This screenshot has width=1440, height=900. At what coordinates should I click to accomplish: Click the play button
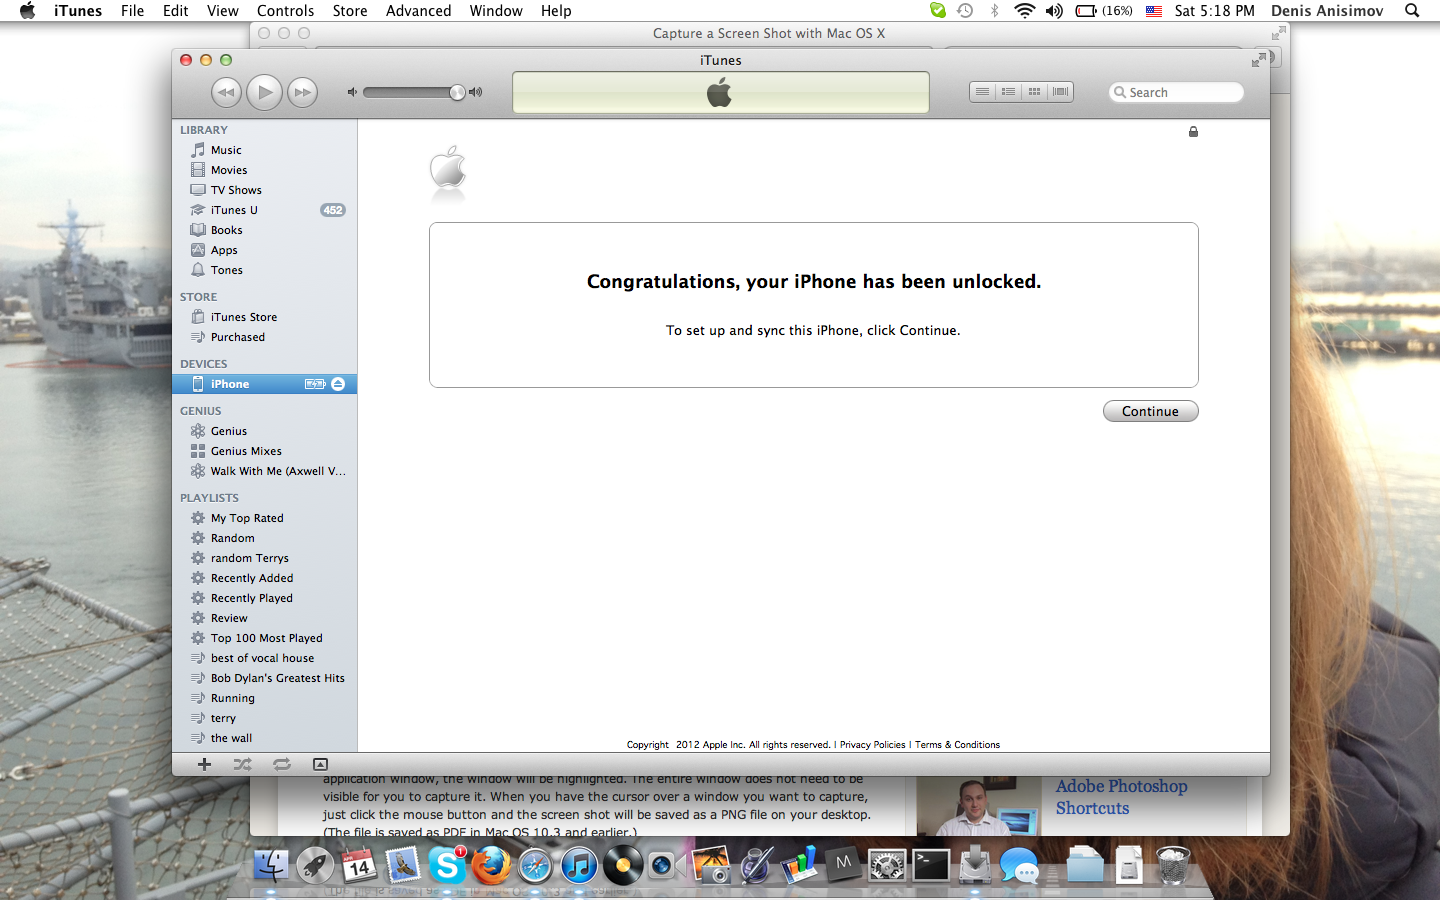click(264, 92)
